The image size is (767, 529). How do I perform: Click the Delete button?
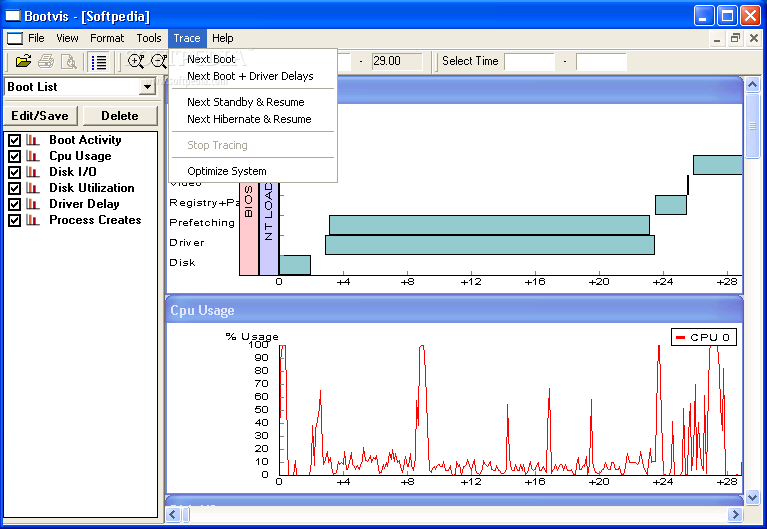coord(120,116)
